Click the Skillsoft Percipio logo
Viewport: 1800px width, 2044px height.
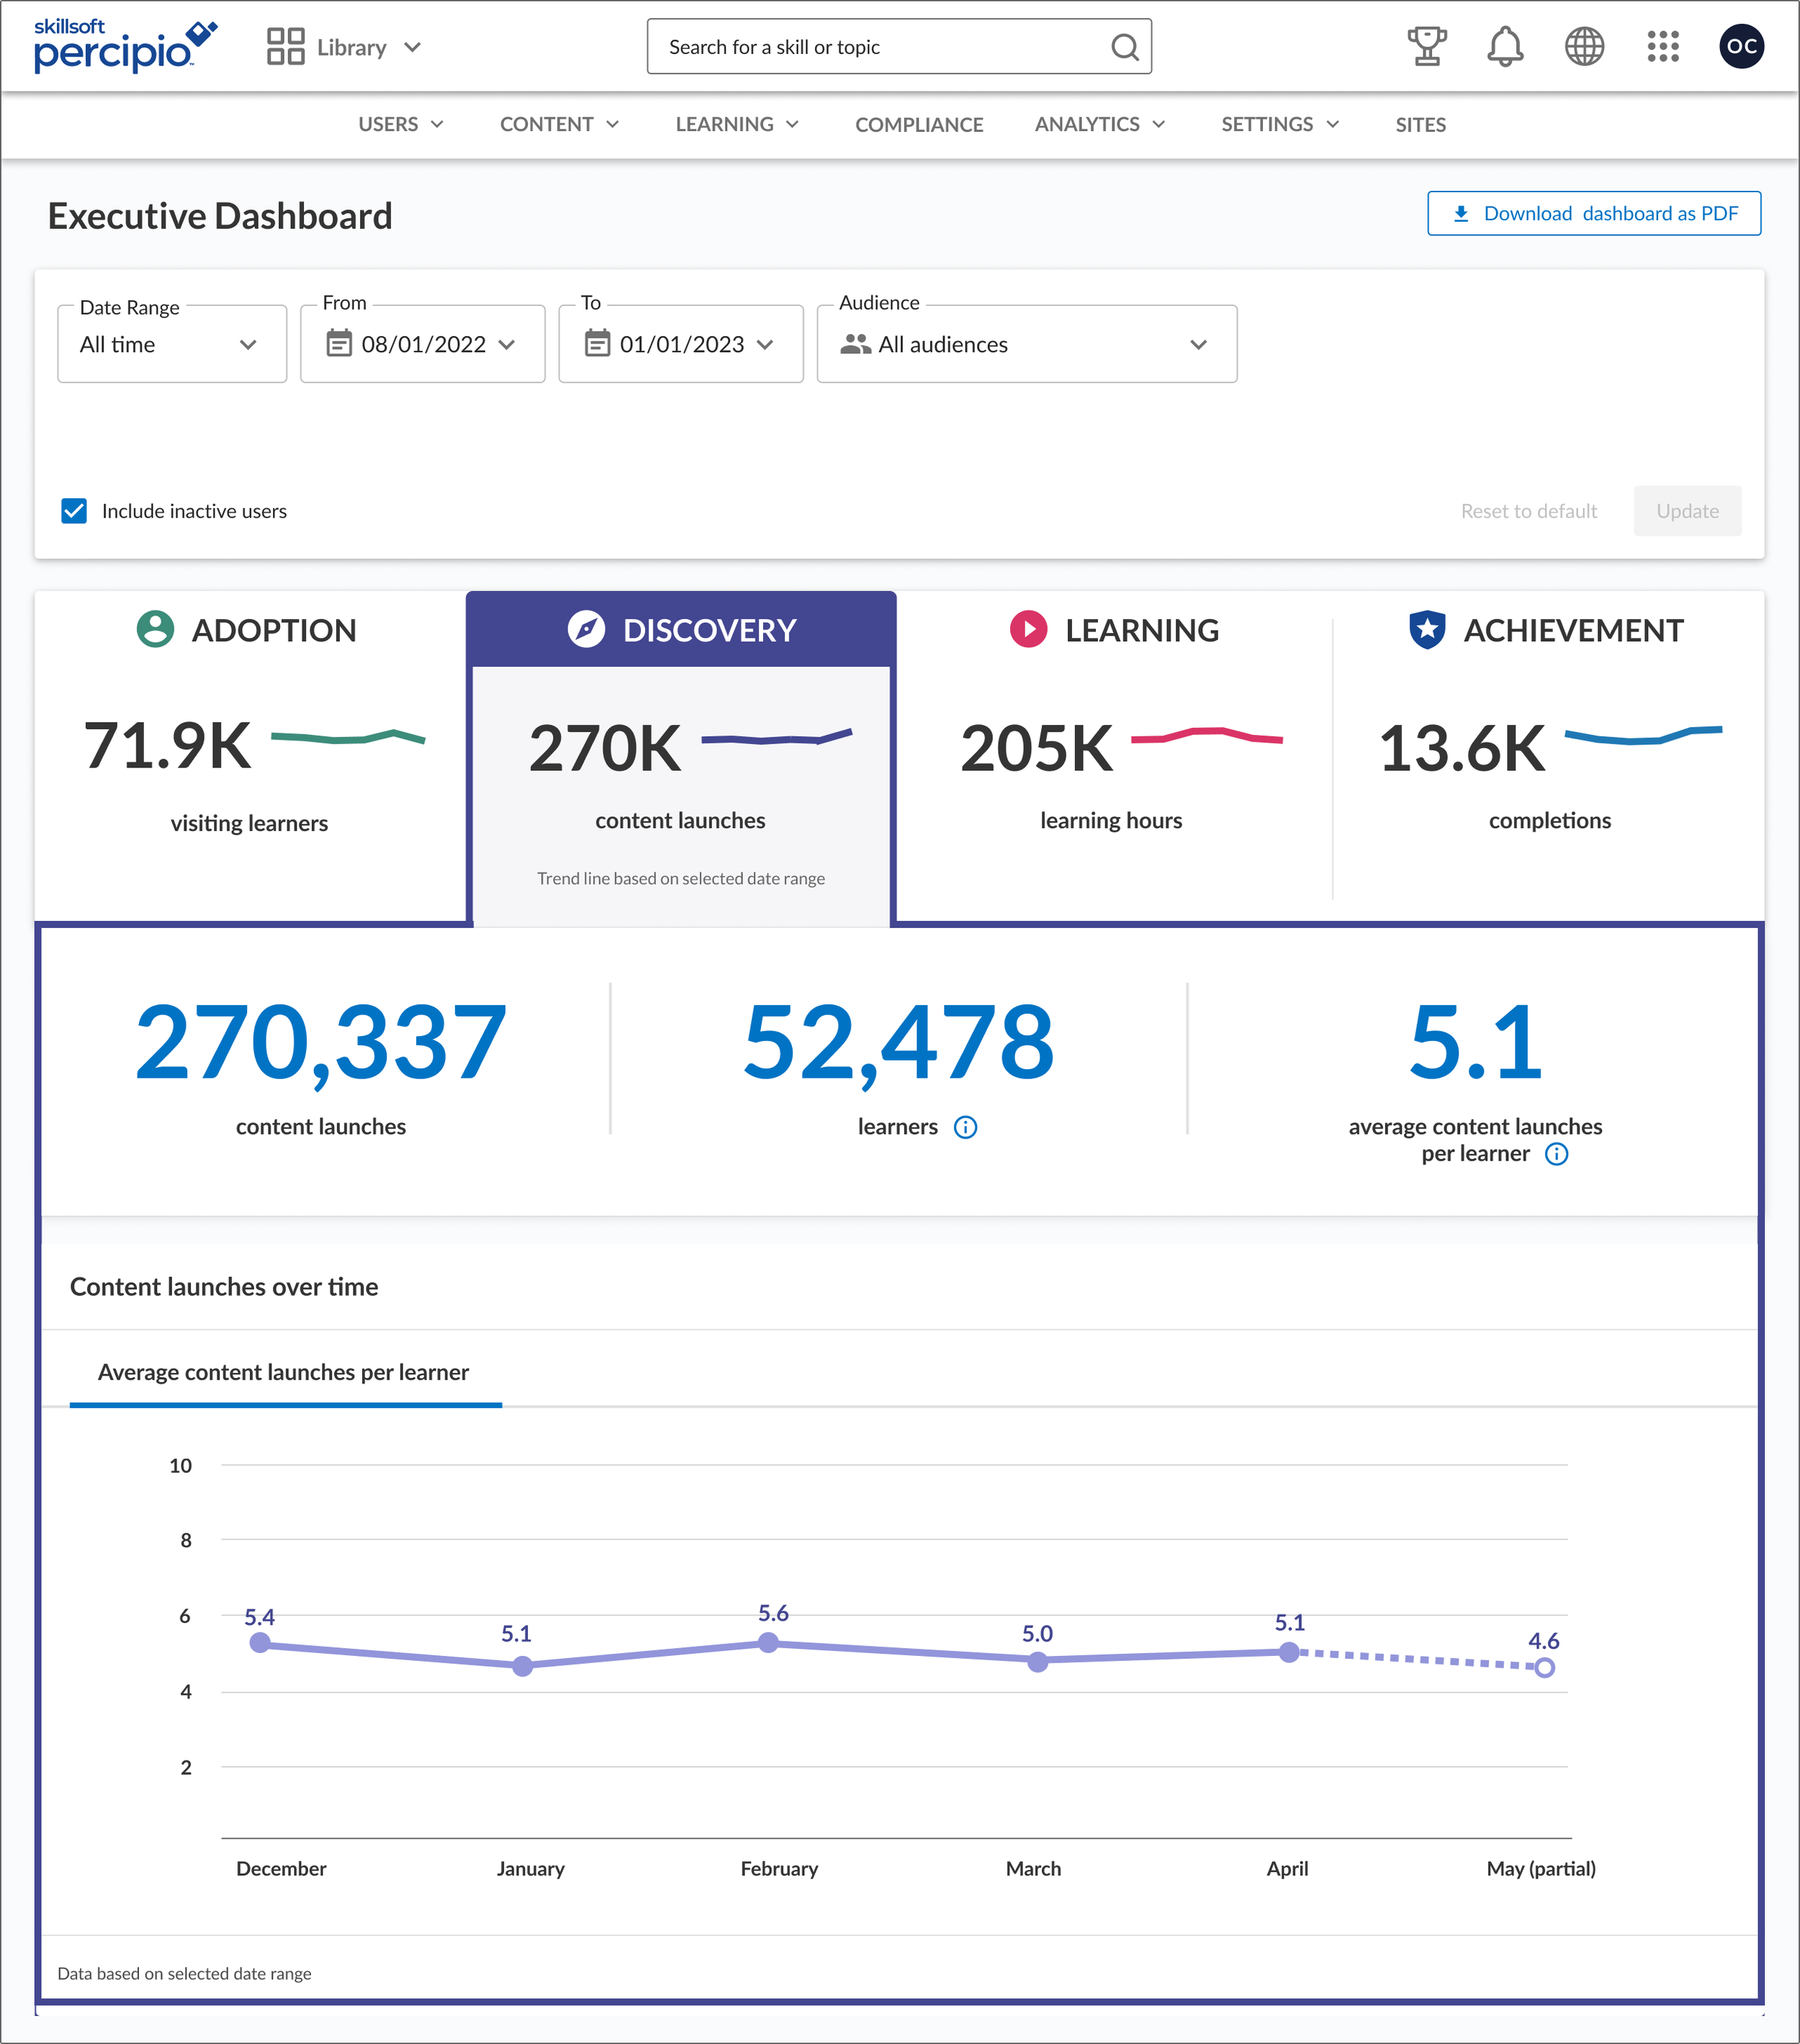coord(125,46)
